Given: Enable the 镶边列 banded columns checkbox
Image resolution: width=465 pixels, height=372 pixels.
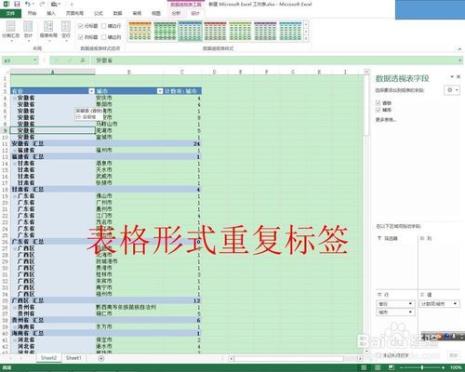Looking at the screenshot, I should coord(104,37).
